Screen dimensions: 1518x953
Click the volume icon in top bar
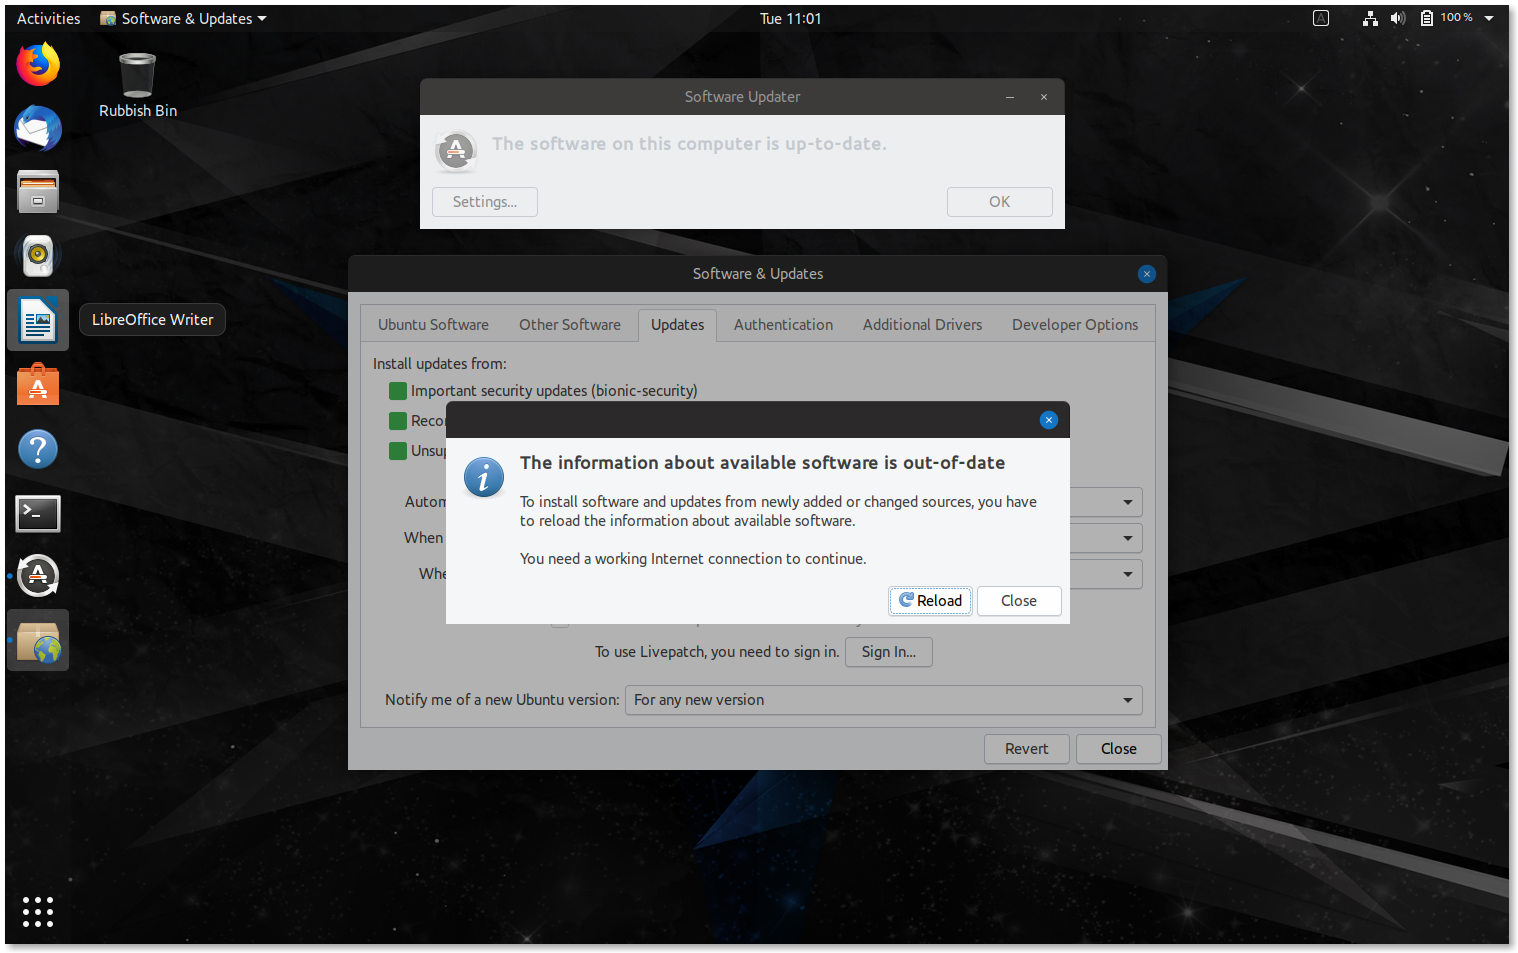[1397, 18]
